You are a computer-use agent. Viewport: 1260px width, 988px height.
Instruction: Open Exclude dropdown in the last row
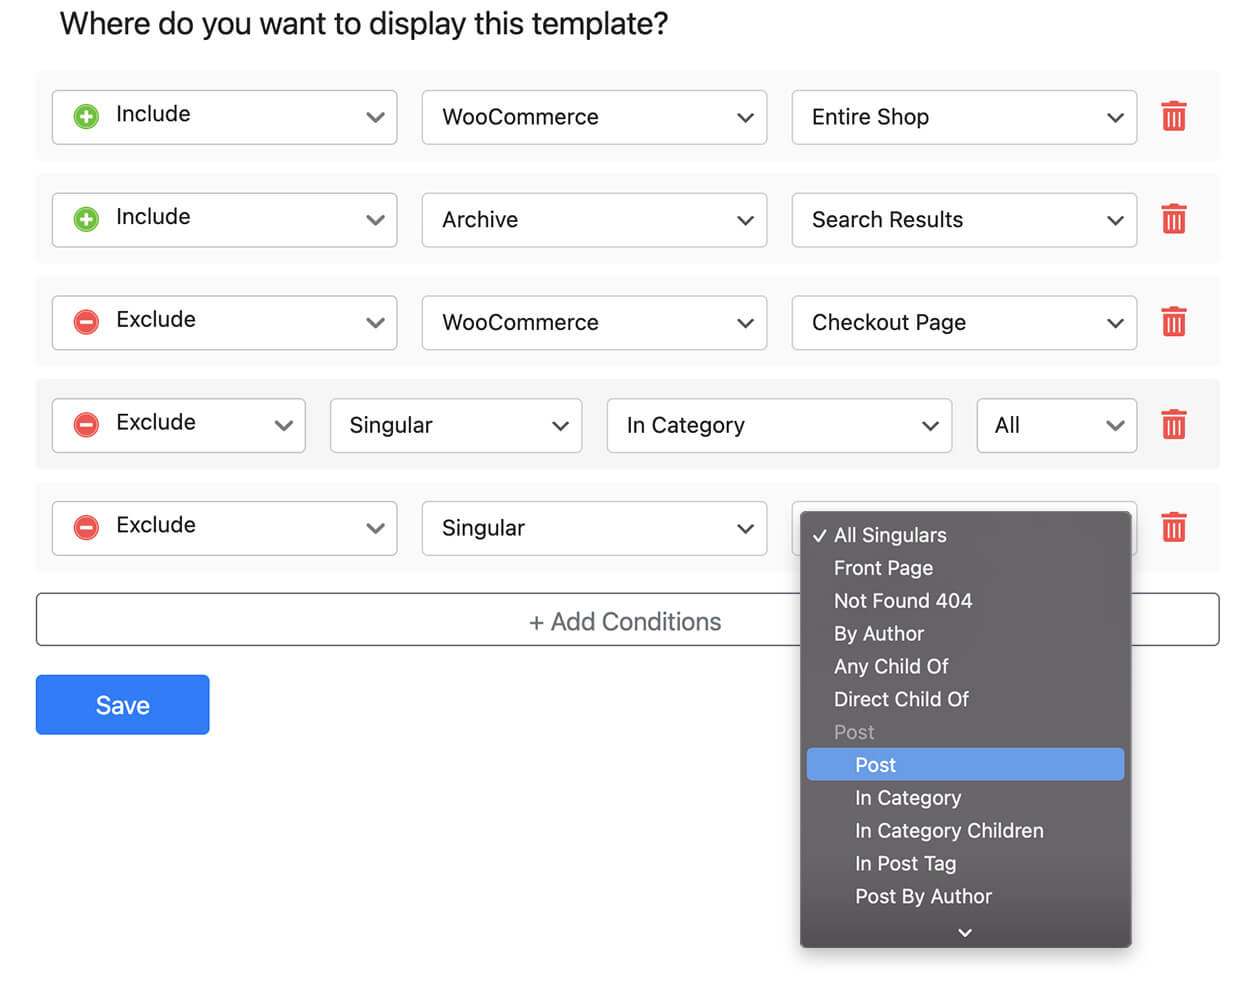[x=225, y=528]
